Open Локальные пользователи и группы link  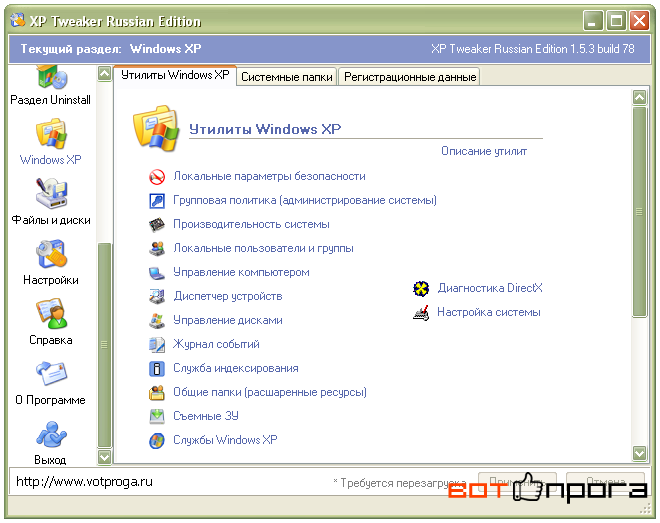click(x=263, y=248)
